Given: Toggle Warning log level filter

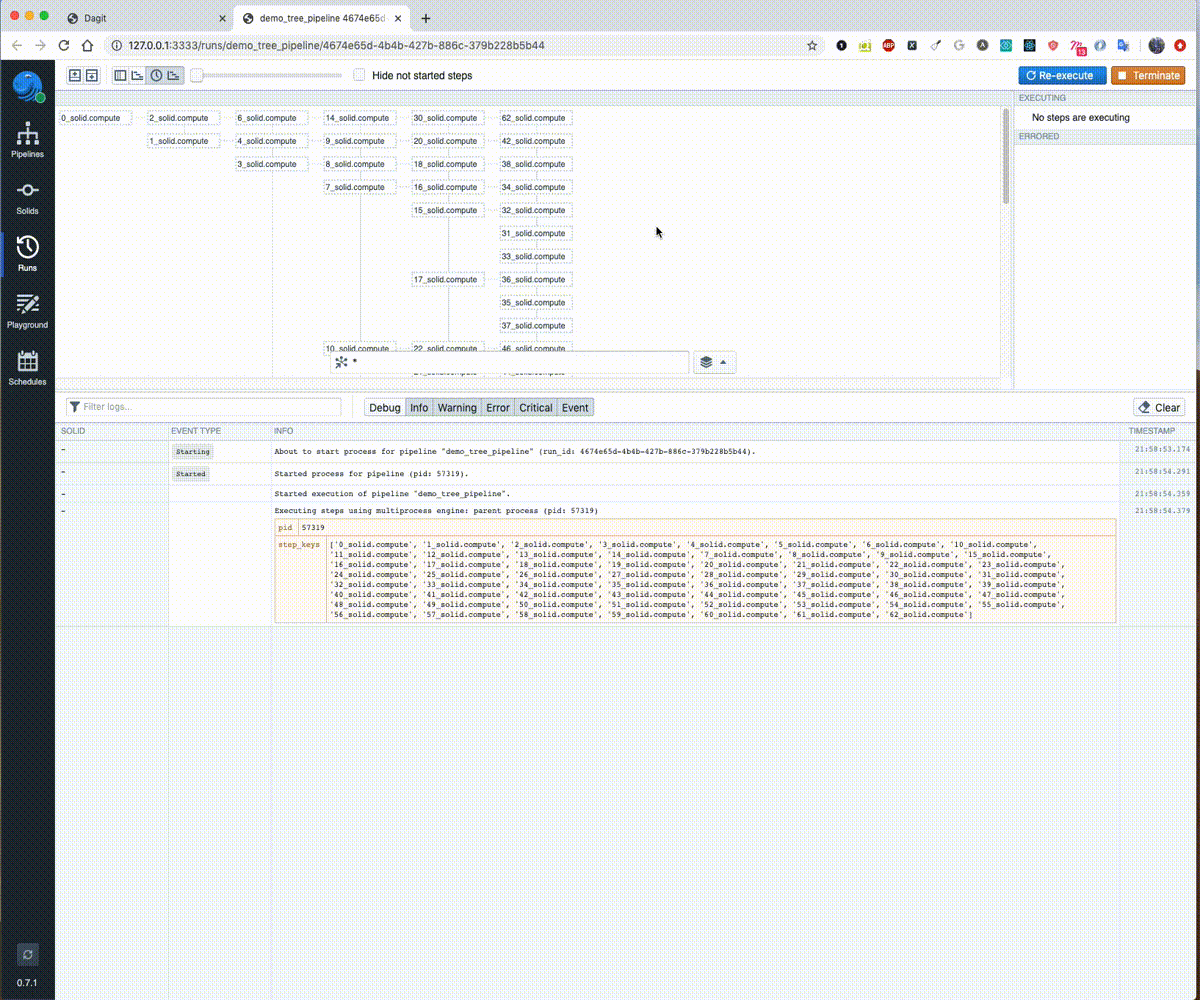Looking at the screenshot, I should click(x=457, y=407).
